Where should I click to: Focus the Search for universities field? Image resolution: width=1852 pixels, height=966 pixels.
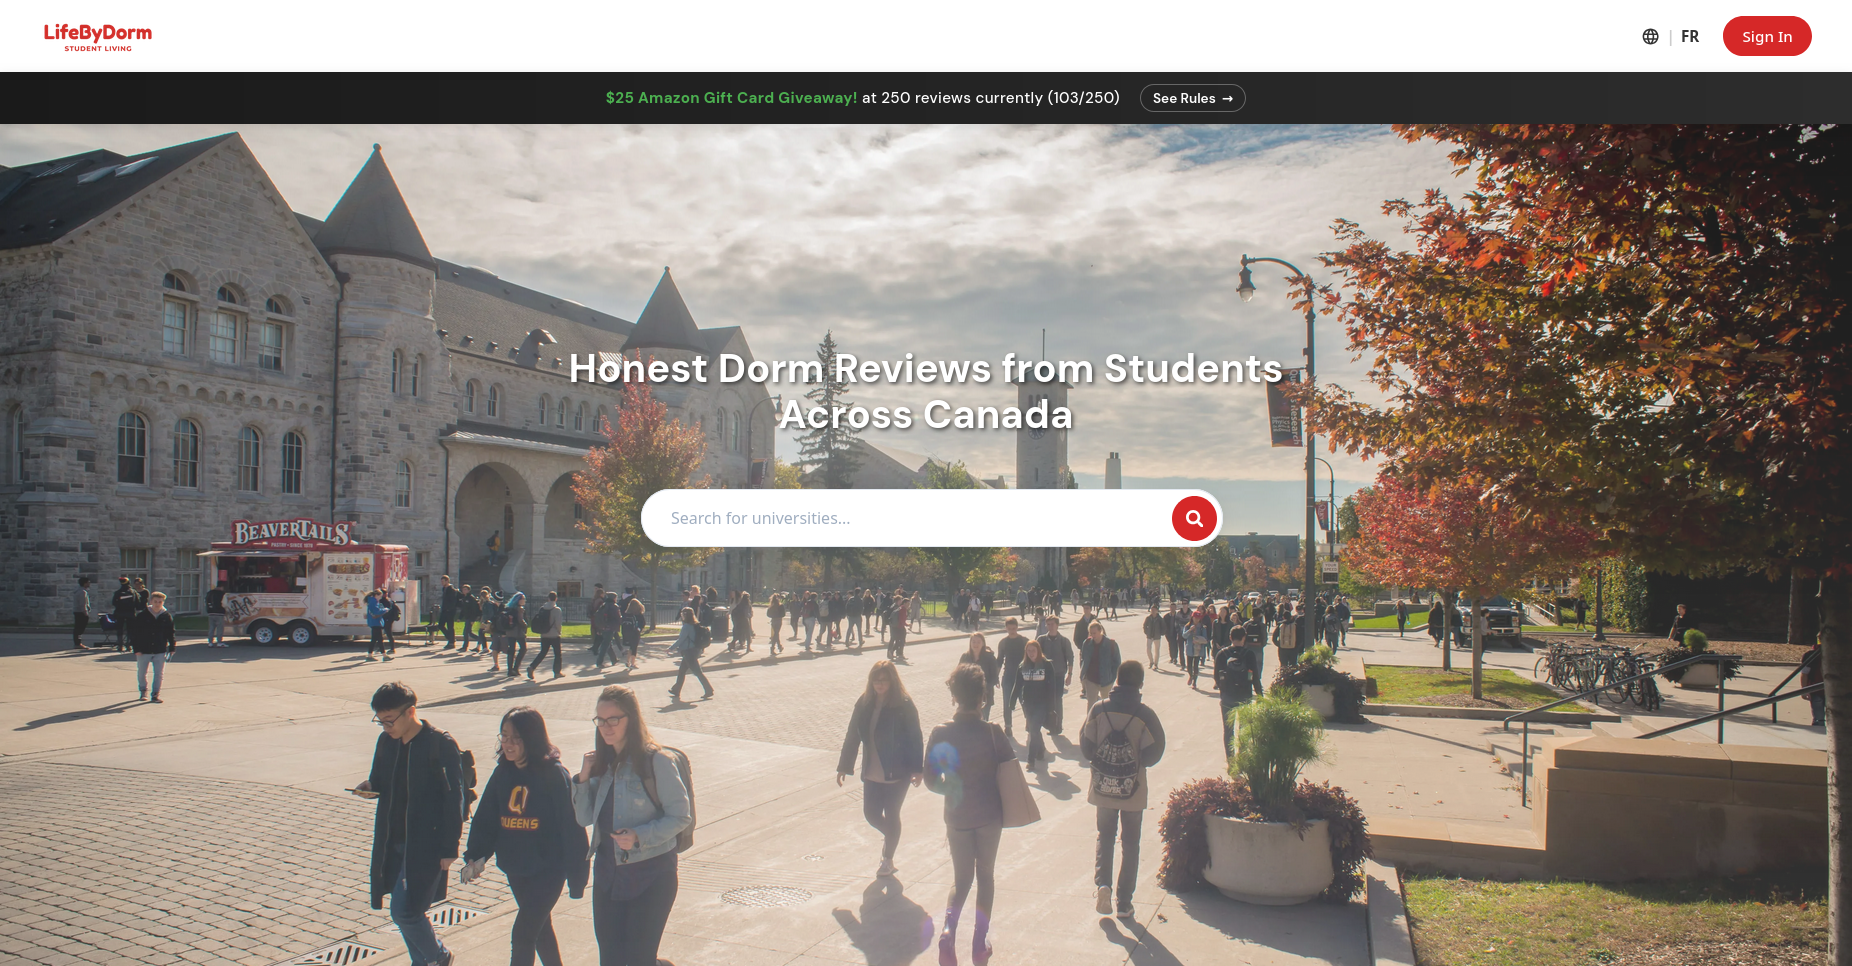pyautogui.click(x=900, y=518)
